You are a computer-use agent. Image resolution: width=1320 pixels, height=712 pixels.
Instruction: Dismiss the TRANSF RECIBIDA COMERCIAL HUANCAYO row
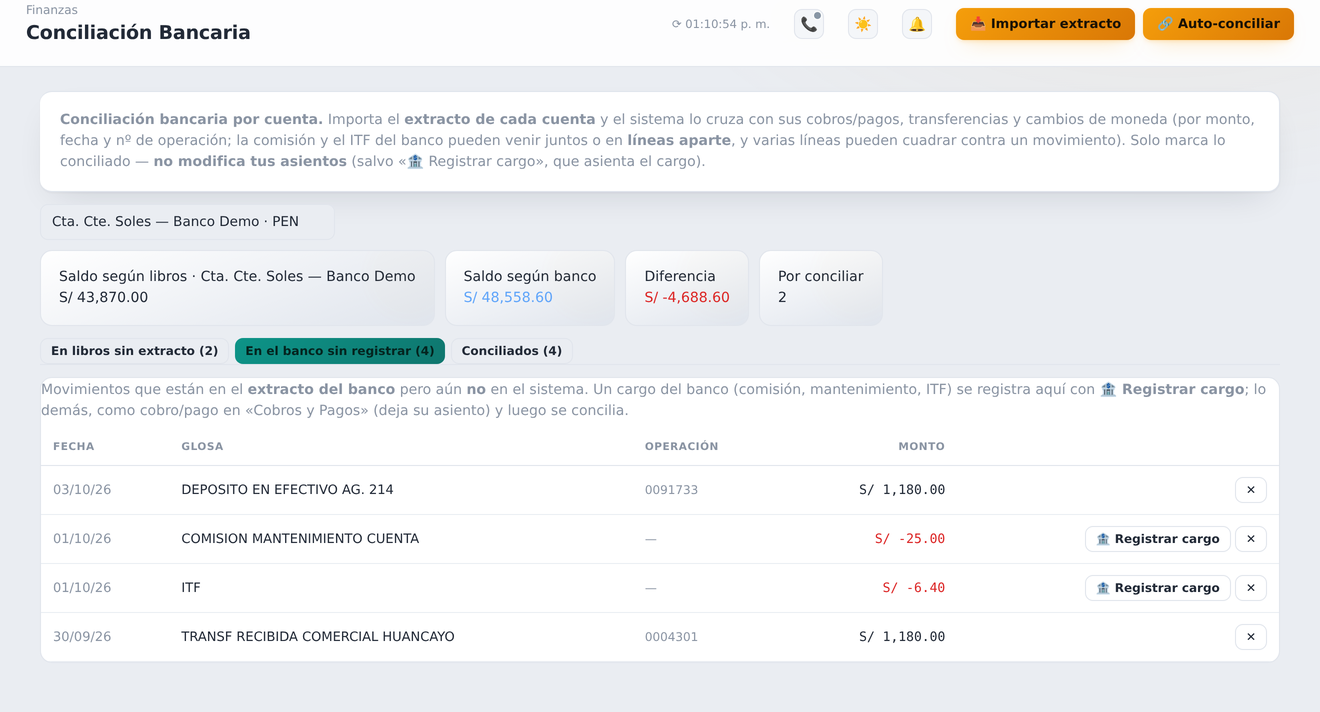click(x=1251, y=637)
